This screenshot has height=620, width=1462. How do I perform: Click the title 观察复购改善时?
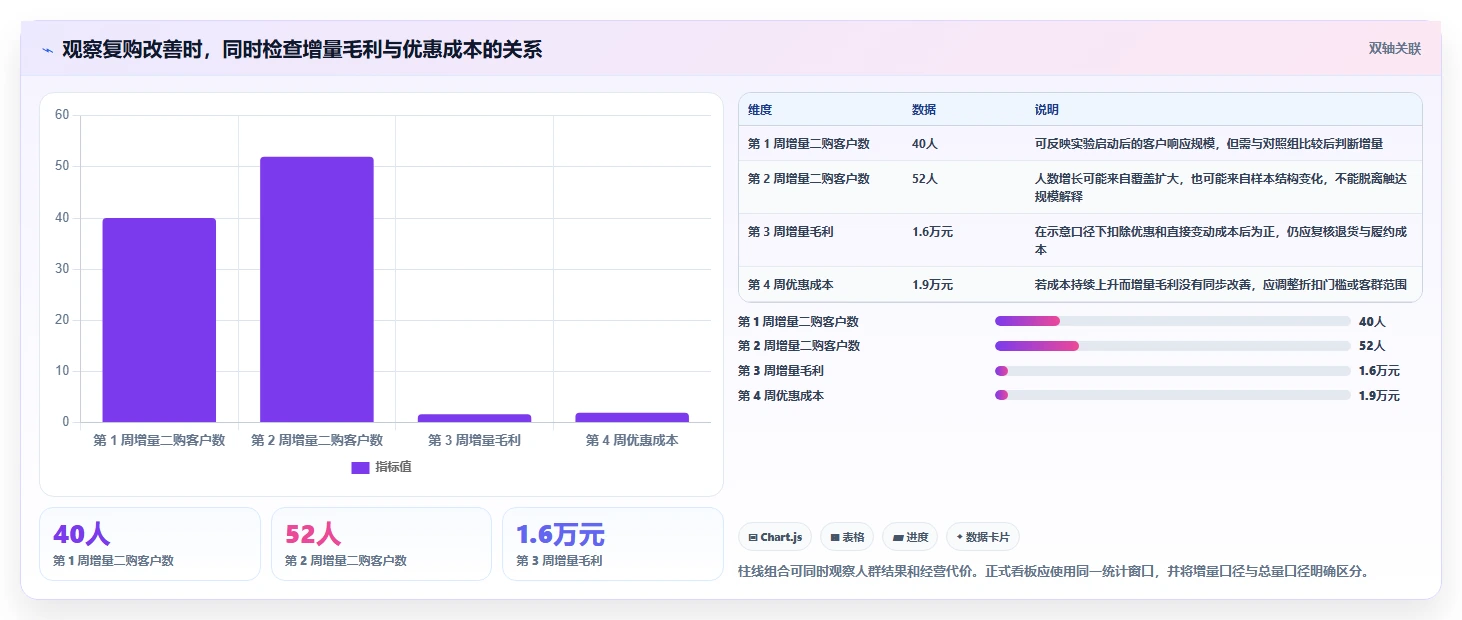(302, 49)
